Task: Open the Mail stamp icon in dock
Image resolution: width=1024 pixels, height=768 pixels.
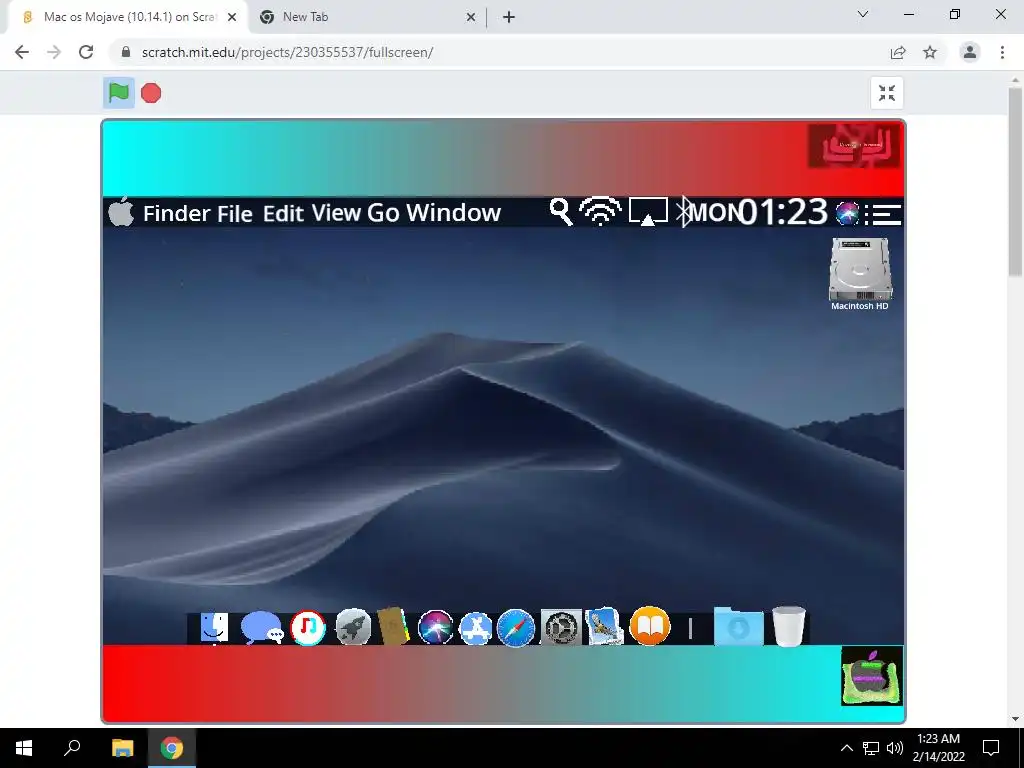Action: 604,626
